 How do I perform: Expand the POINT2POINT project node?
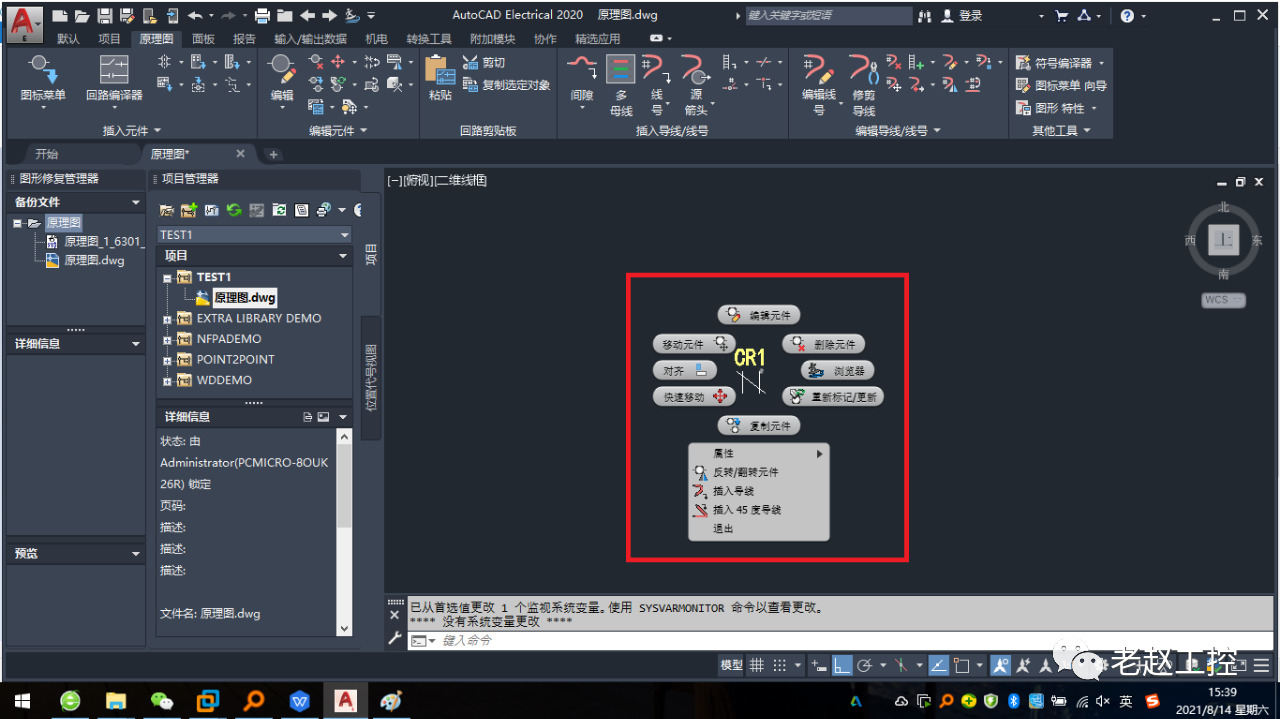point(167,360)
